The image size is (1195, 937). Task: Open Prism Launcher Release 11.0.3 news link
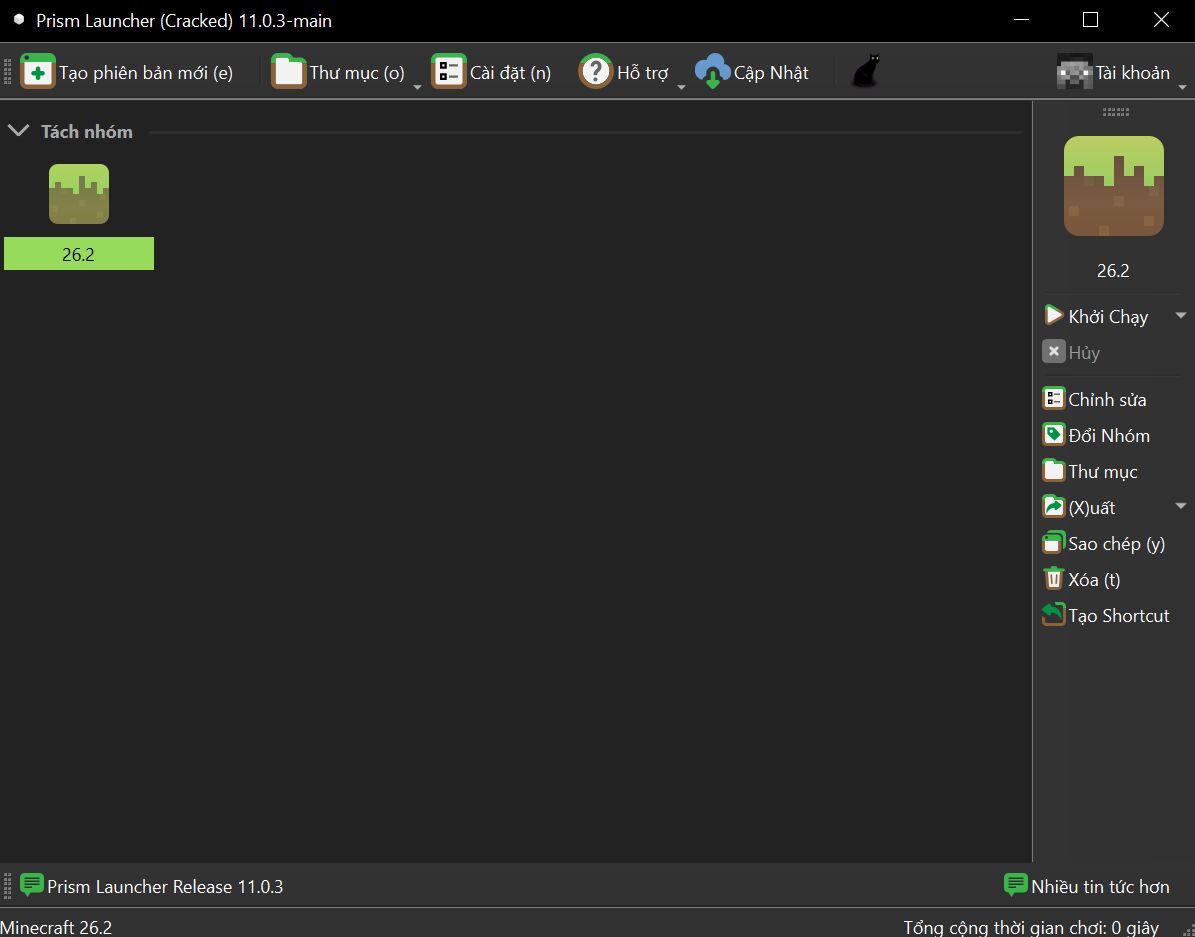(152, 886)
